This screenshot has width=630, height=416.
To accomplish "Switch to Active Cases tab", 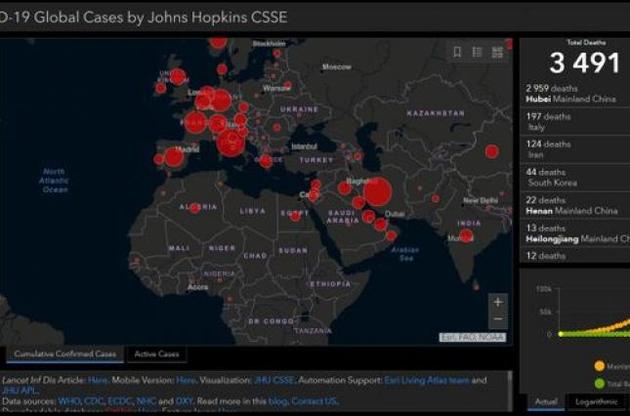I will tap(158, 354).
